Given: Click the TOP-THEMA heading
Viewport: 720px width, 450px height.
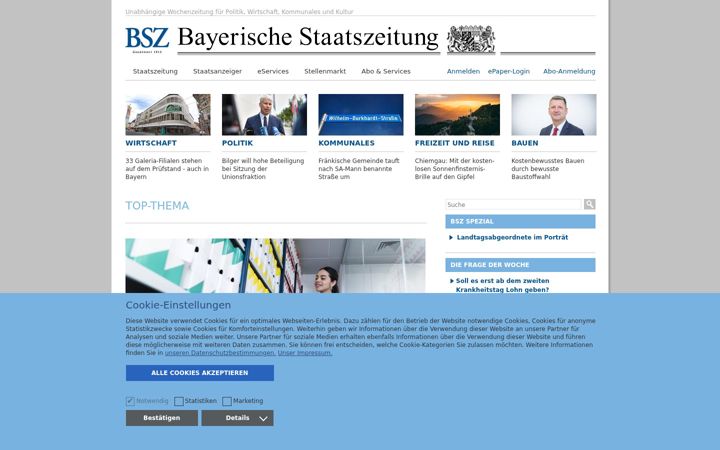Looking at the screenshot, I should (157, 206).
